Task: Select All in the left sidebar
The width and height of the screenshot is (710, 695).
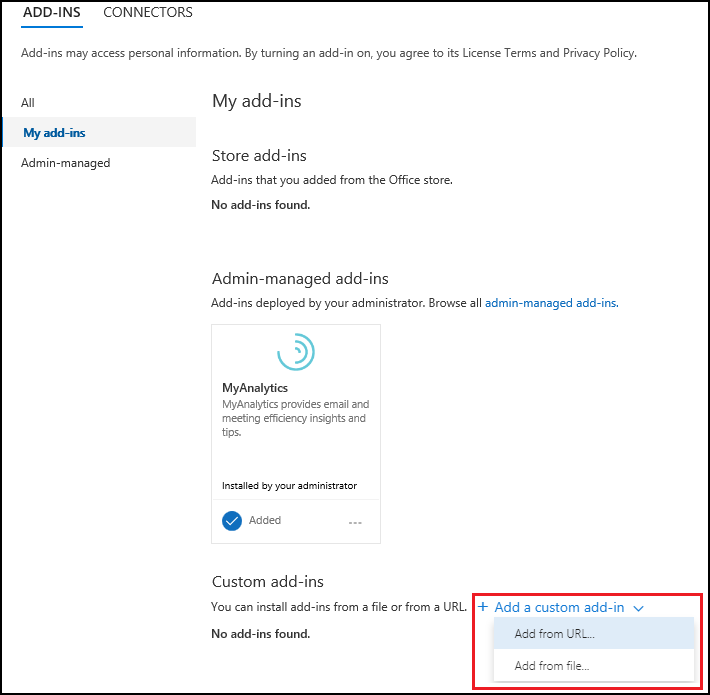Action: [28, 103]
